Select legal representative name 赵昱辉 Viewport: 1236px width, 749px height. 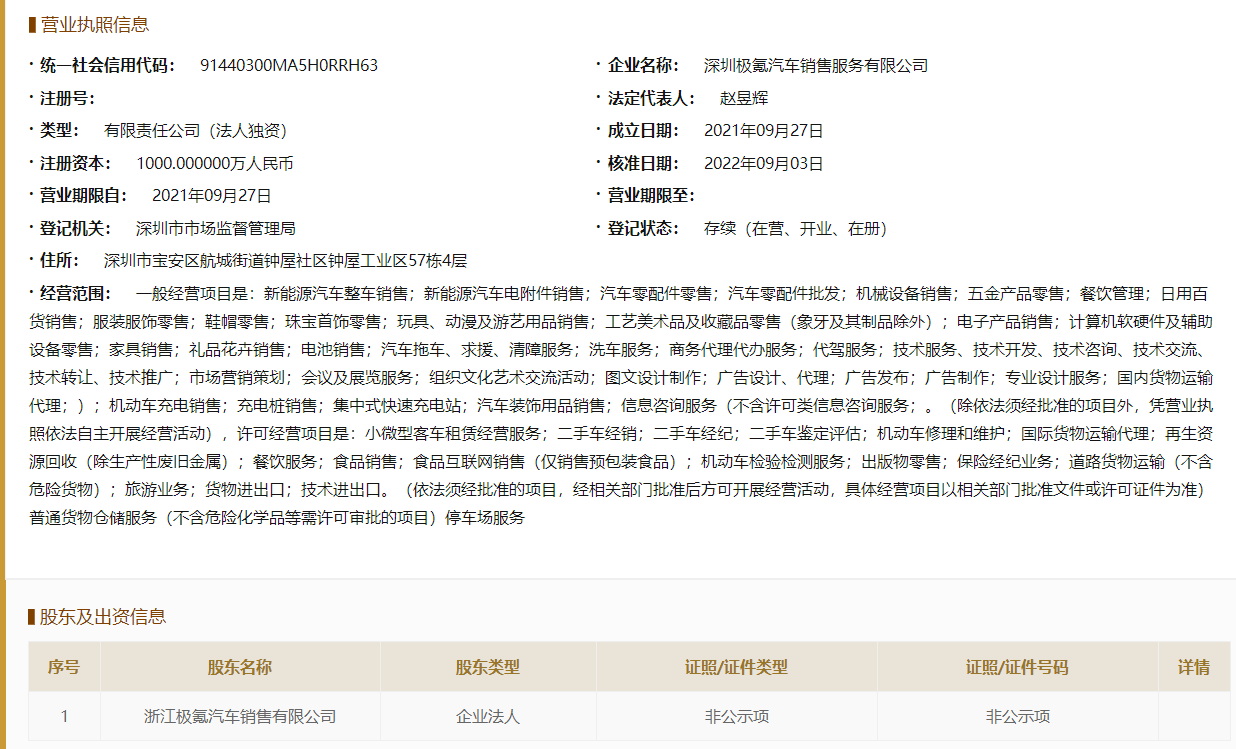[x=744, y=98]
